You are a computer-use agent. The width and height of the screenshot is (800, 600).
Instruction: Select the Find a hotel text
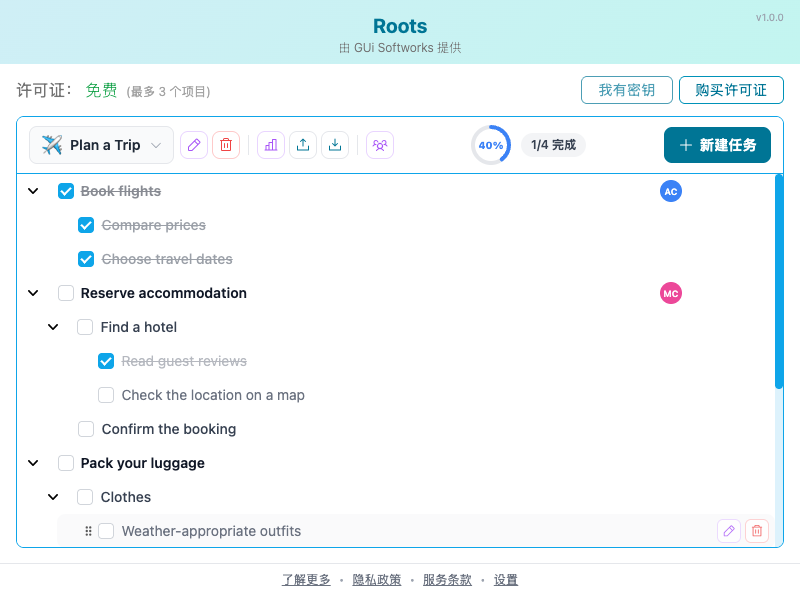(x=139, y=327)
